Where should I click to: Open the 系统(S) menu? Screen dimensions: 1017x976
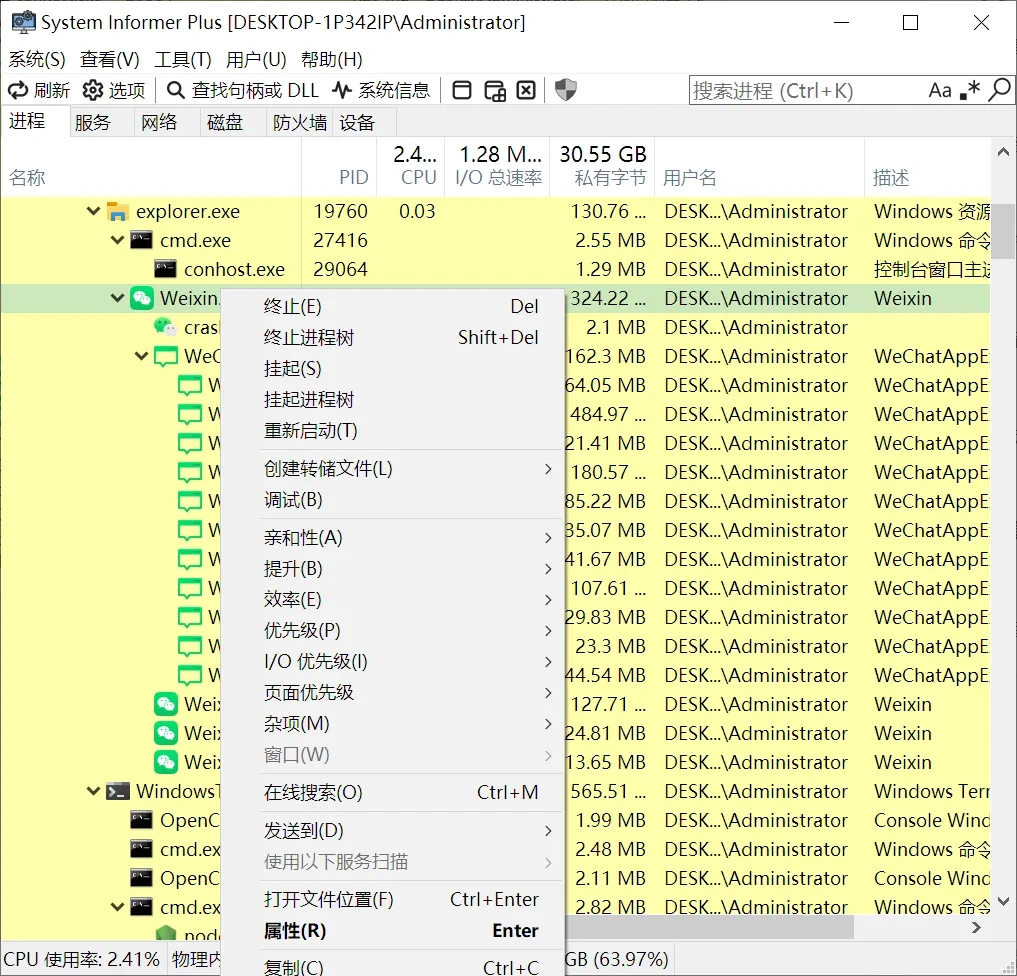tap(37, 60)
